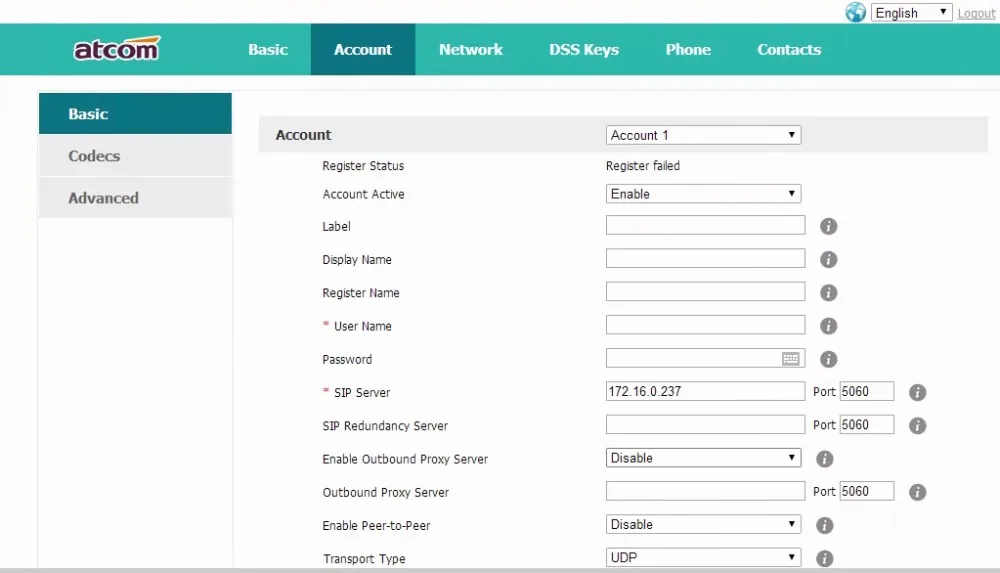This screenshot has width=1000, height=573.
Task: Show info for Outbound Proxy Server row
Action: pos(917,491)
